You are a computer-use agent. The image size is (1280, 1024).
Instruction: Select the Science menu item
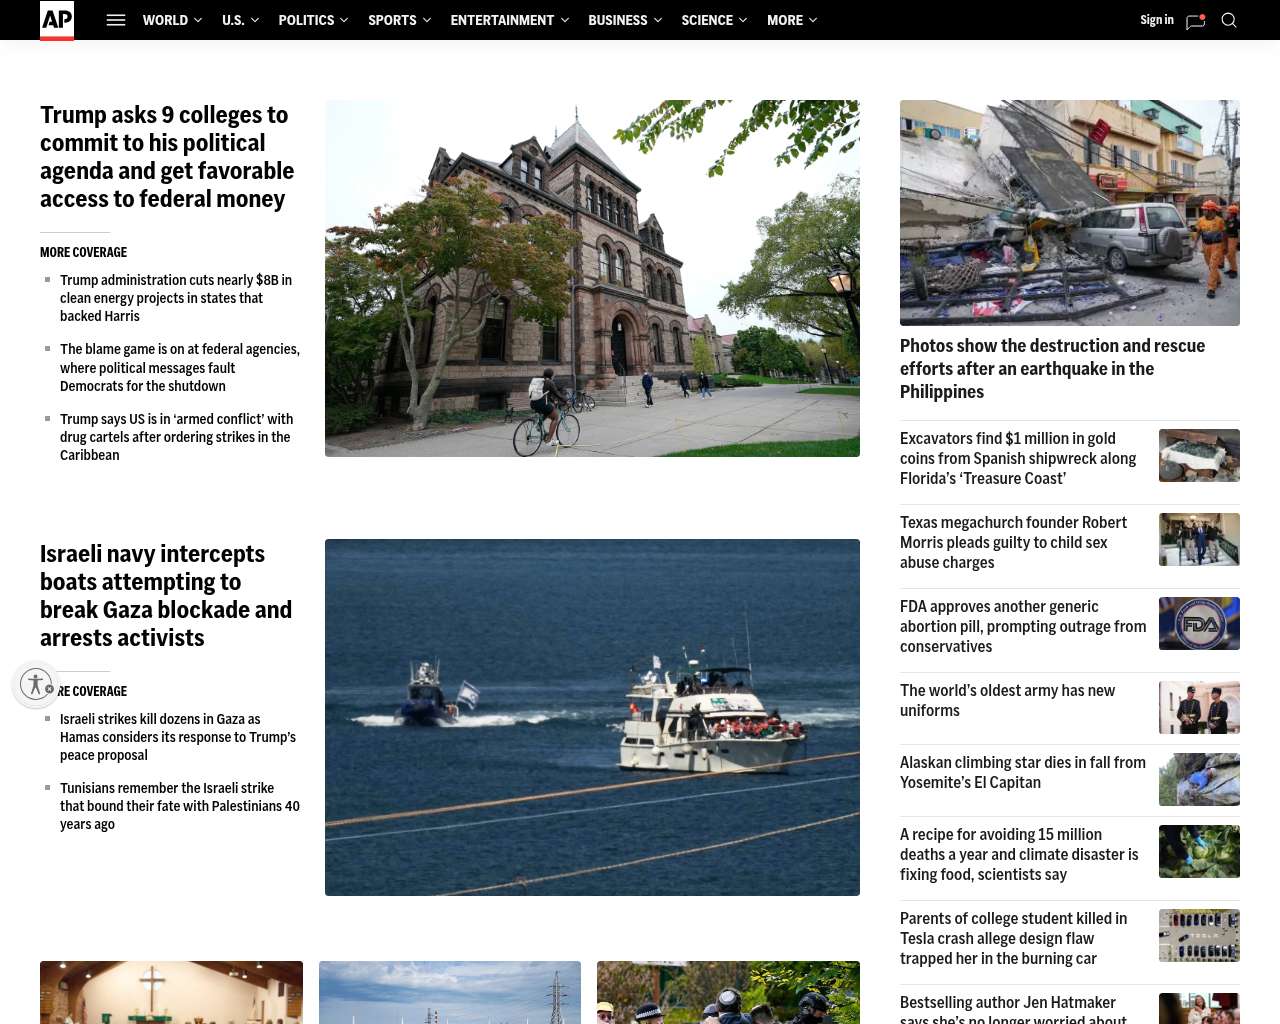pos(707,20)
